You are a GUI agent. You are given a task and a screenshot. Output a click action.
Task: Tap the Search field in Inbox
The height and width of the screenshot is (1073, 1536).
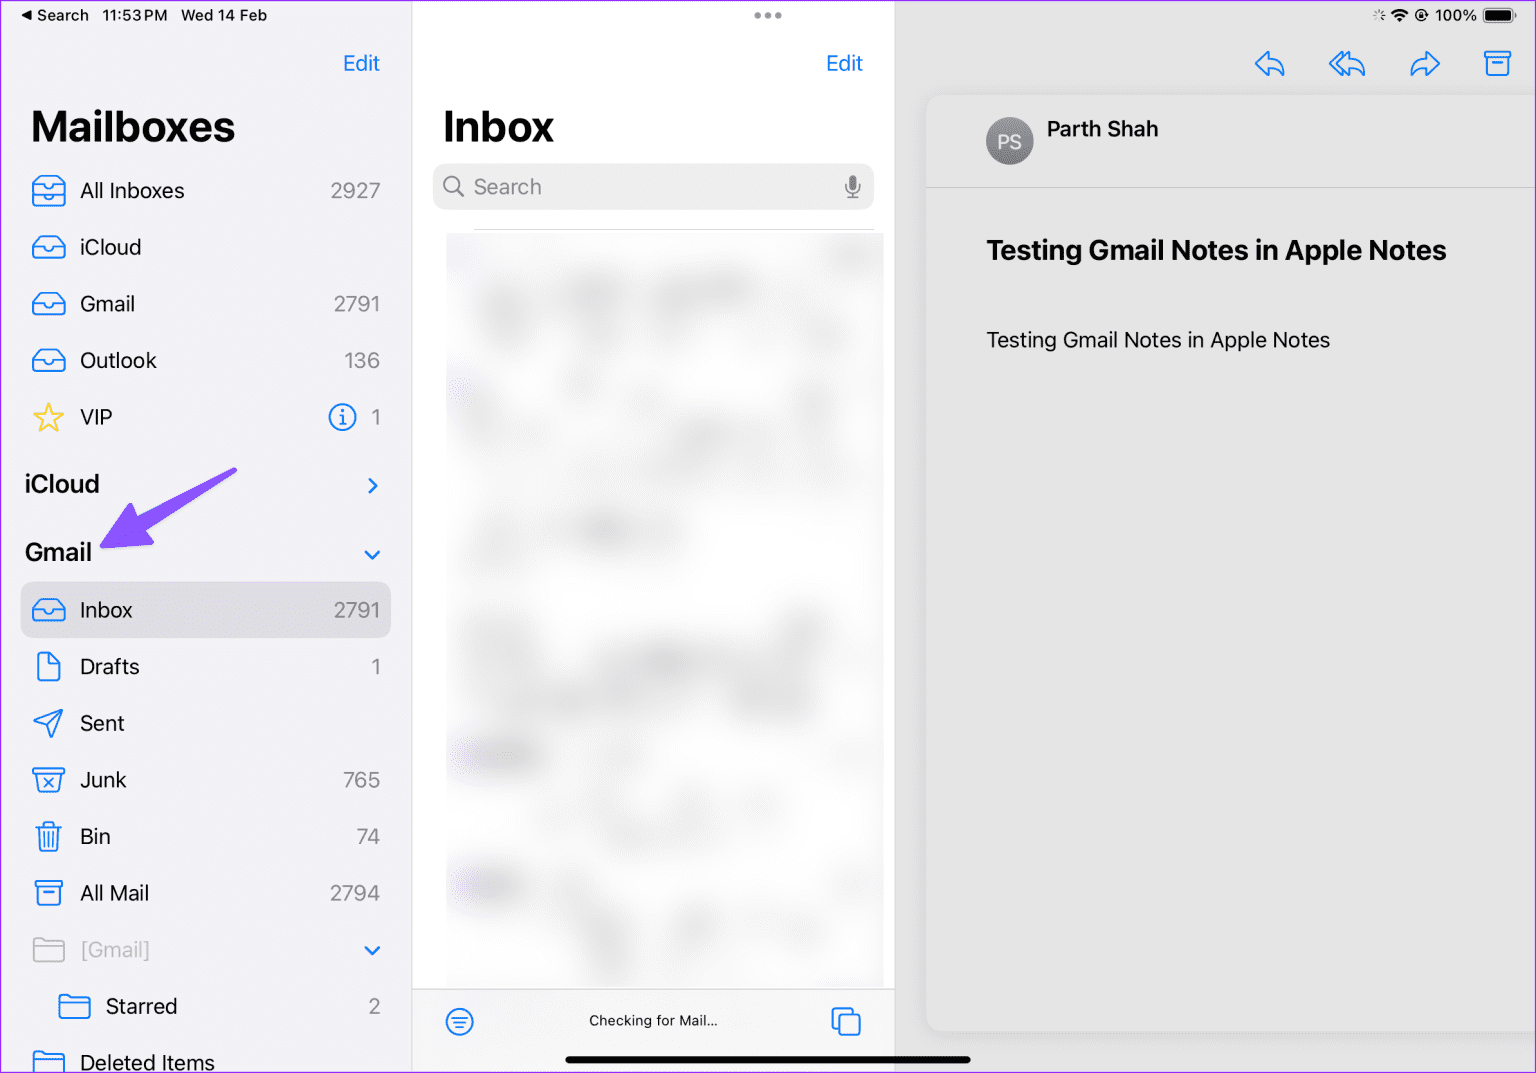[x=653, y=187]
